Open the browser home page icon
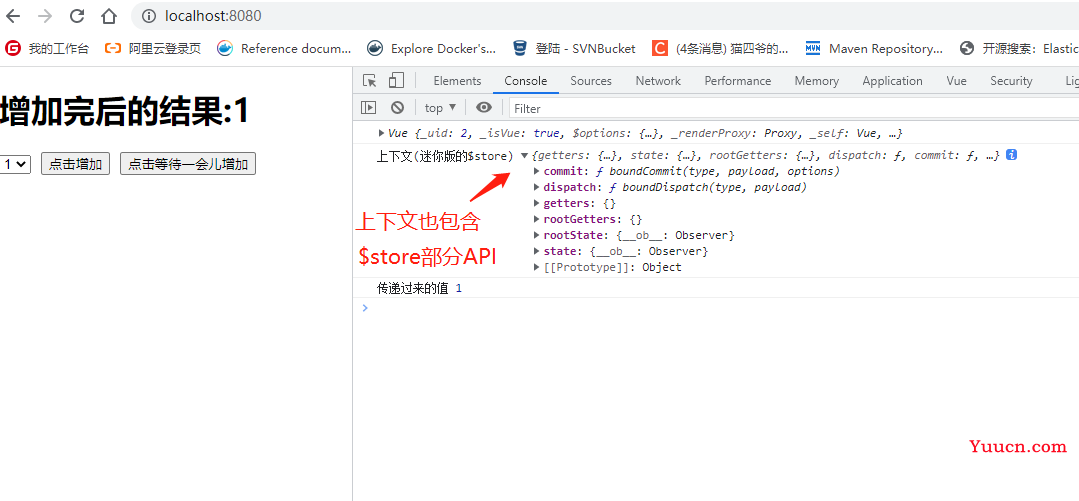This screenshot has width=1079, height=501. pyautogui.click(x=109, y=16)
